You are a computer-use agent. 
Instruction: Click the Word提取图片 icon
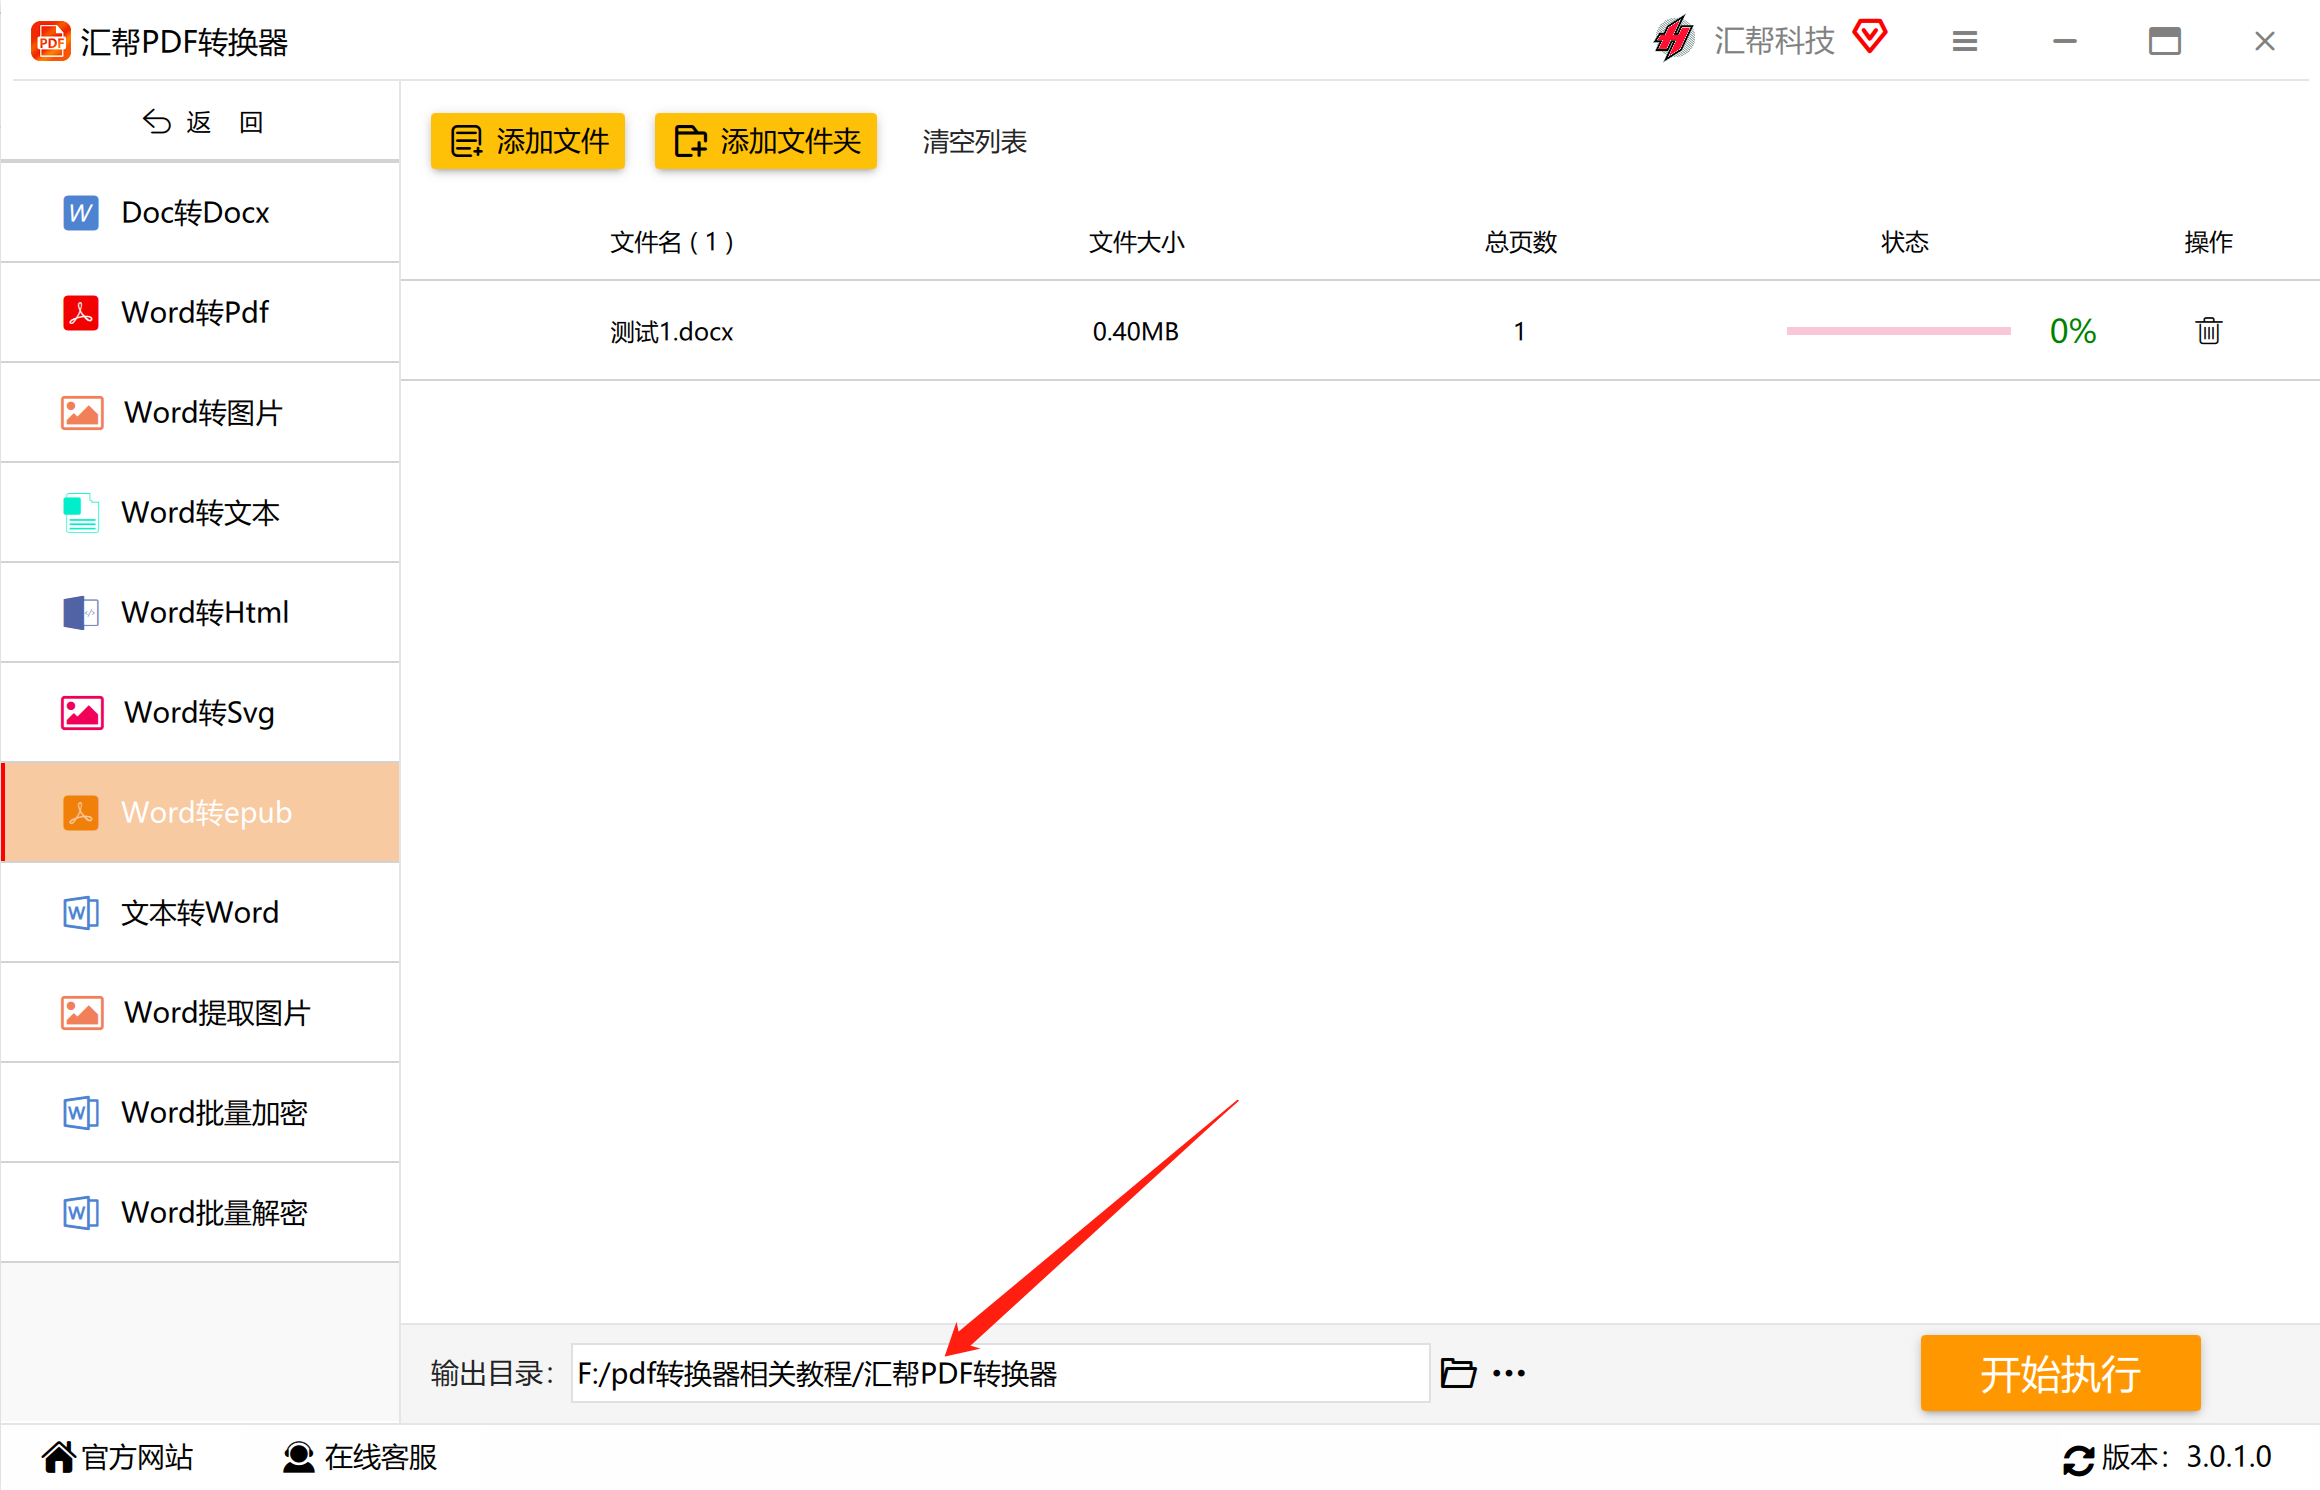point(82,1013)
